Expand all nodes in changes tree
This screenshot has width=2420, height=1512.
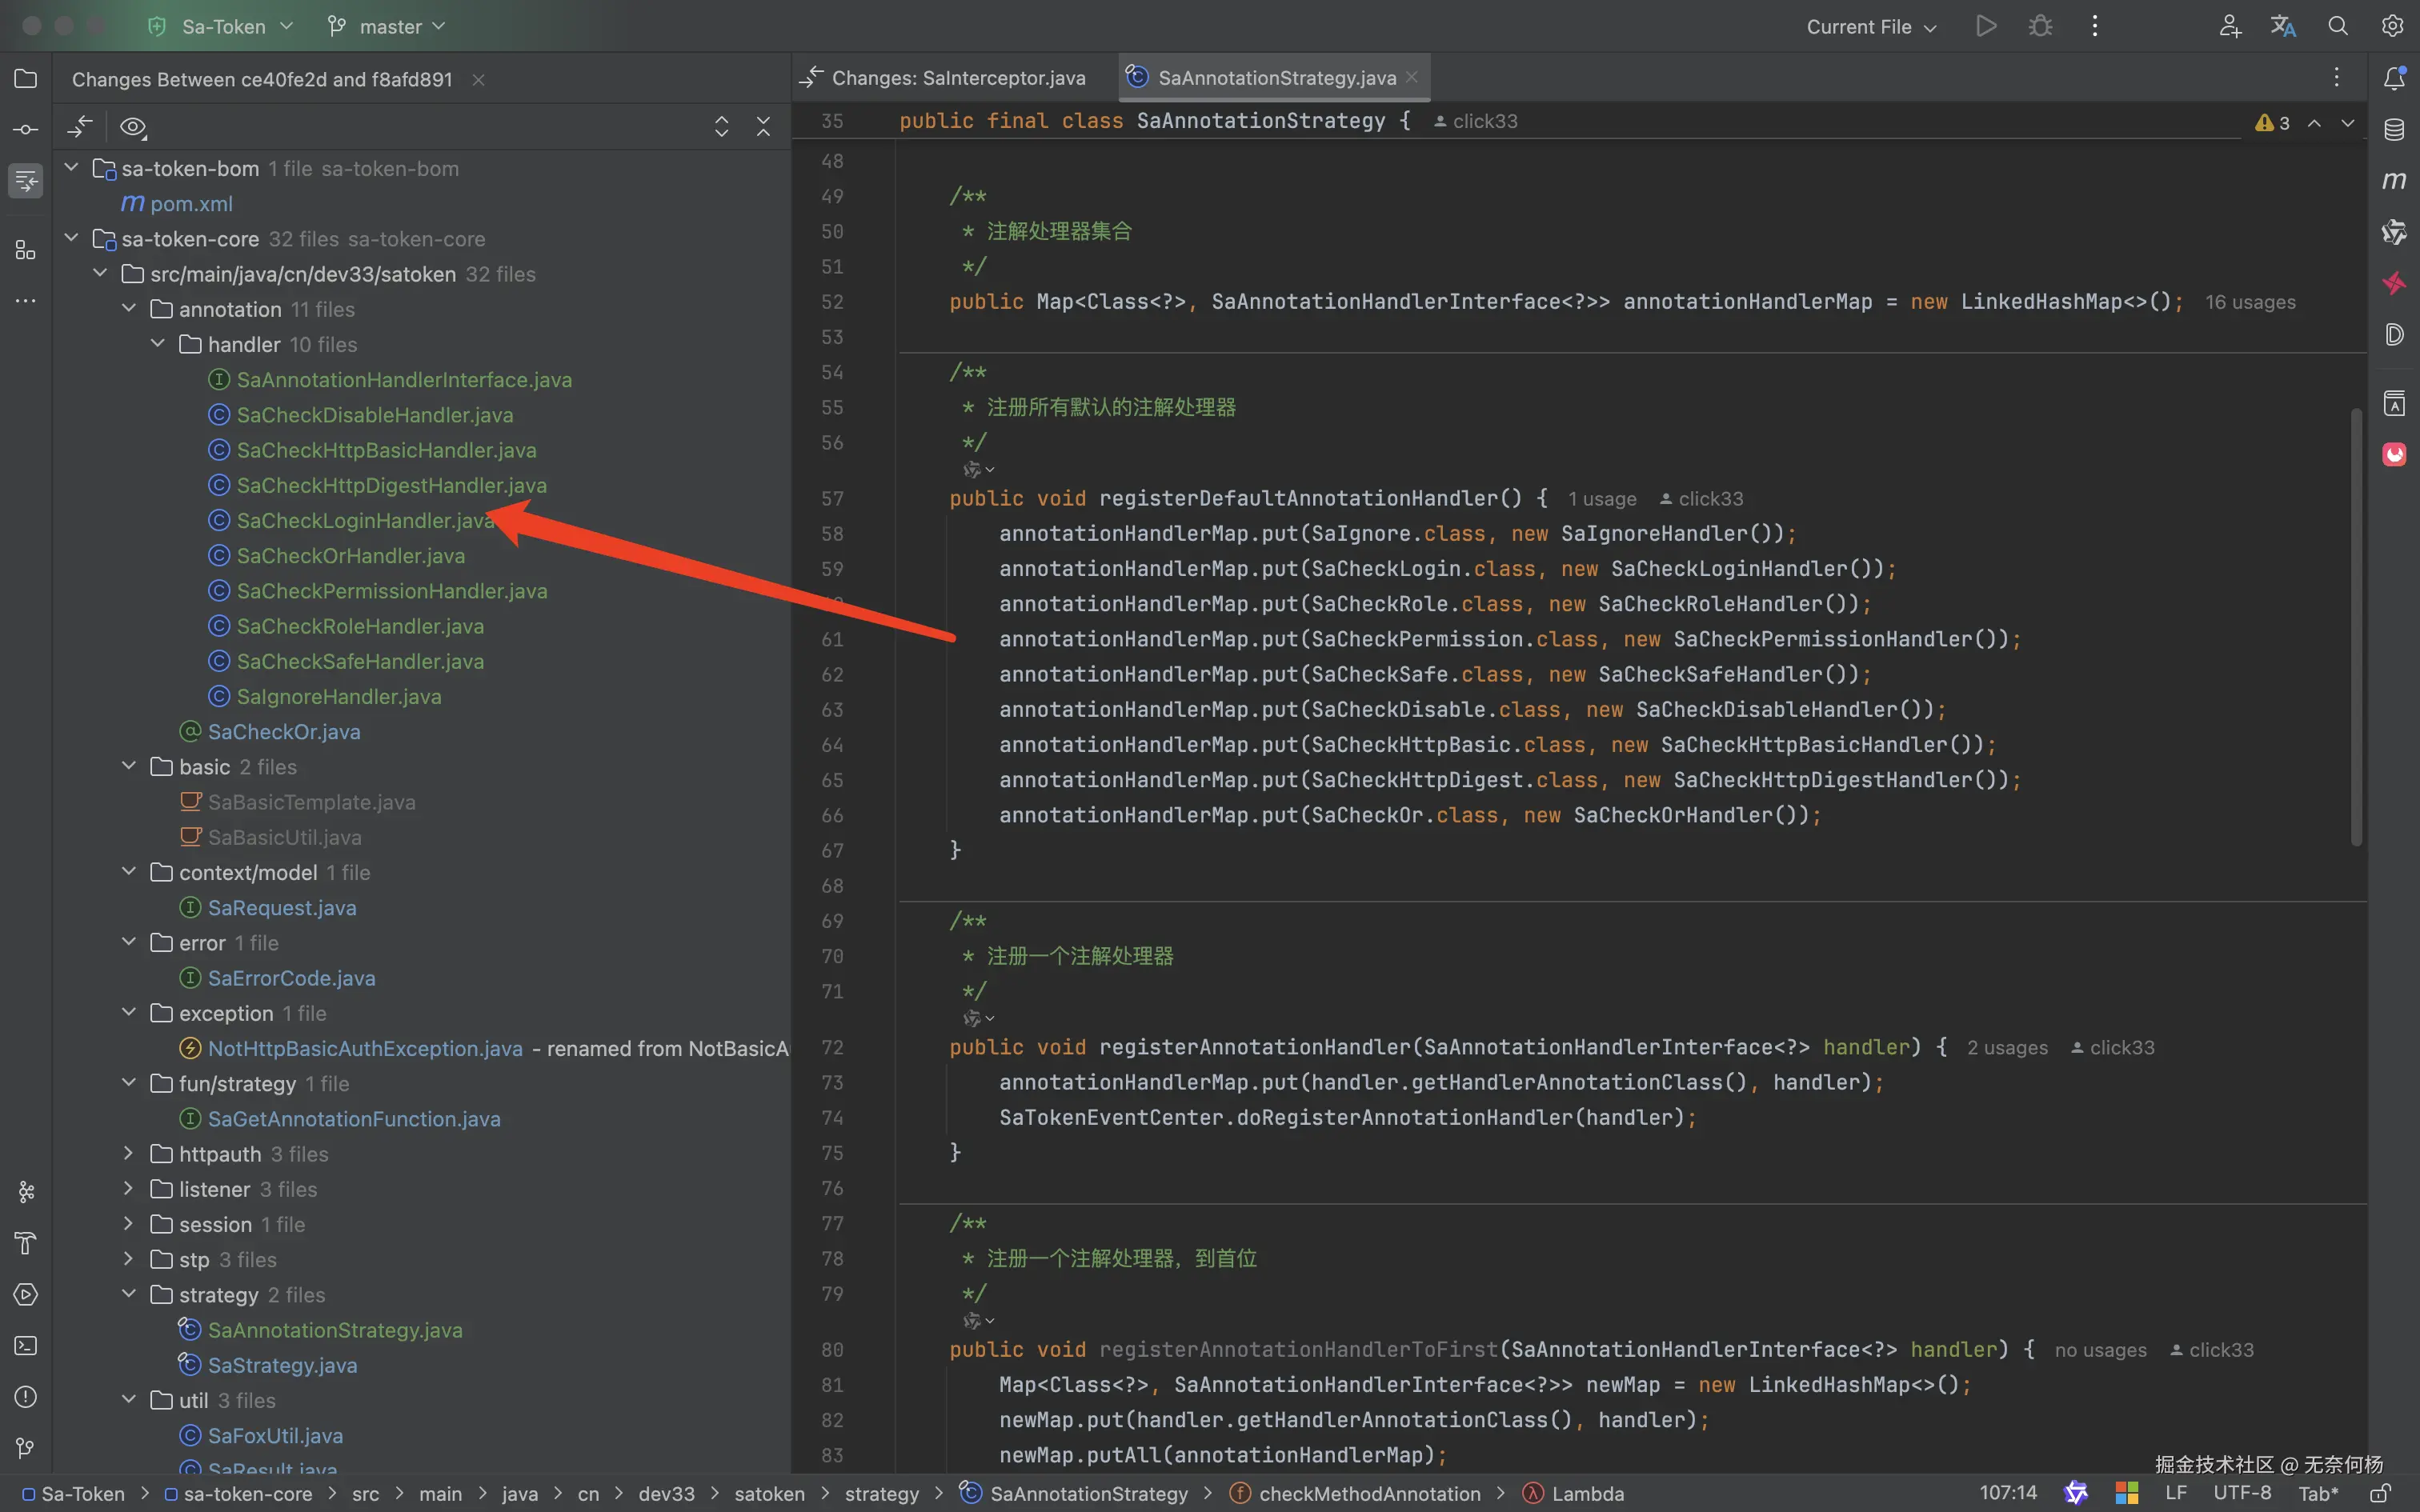tap(721, 127)
